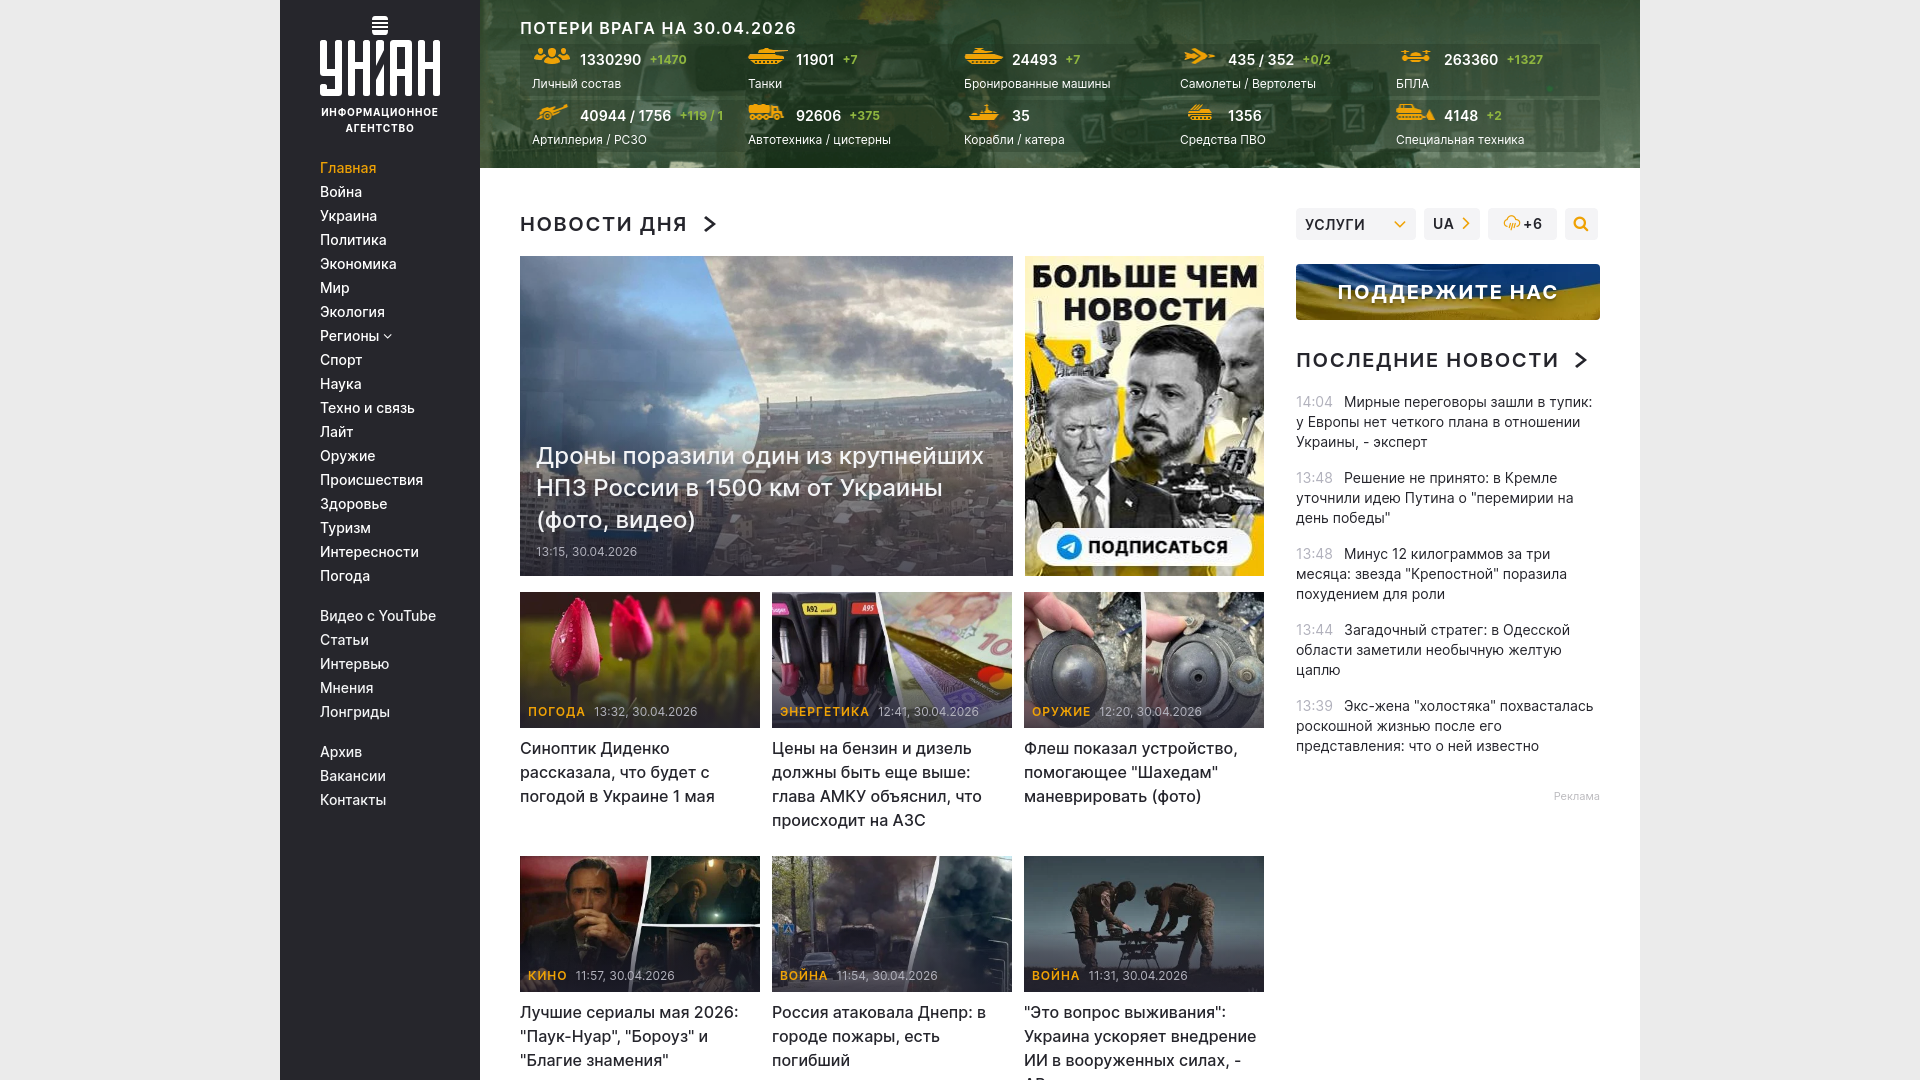The image size is (1920, 1080).
Task: Open the Здоровье section
Action: [x=353, y=504]
